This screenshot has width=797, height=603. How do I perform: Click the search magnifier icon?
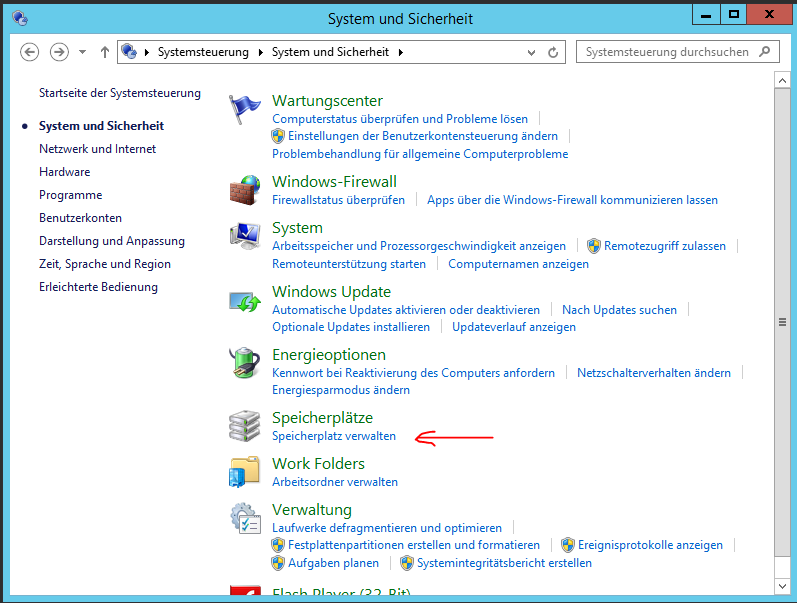click(x=764, y=52)
